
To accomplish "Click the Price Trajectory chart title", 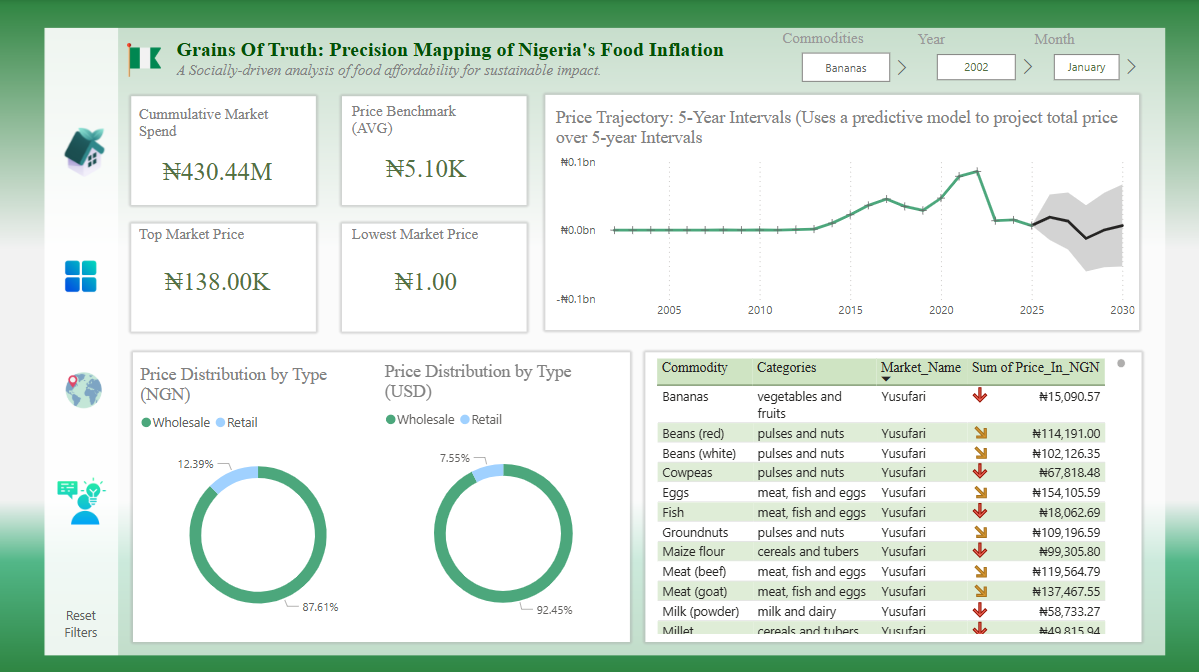I will click(x=837, y=127).
